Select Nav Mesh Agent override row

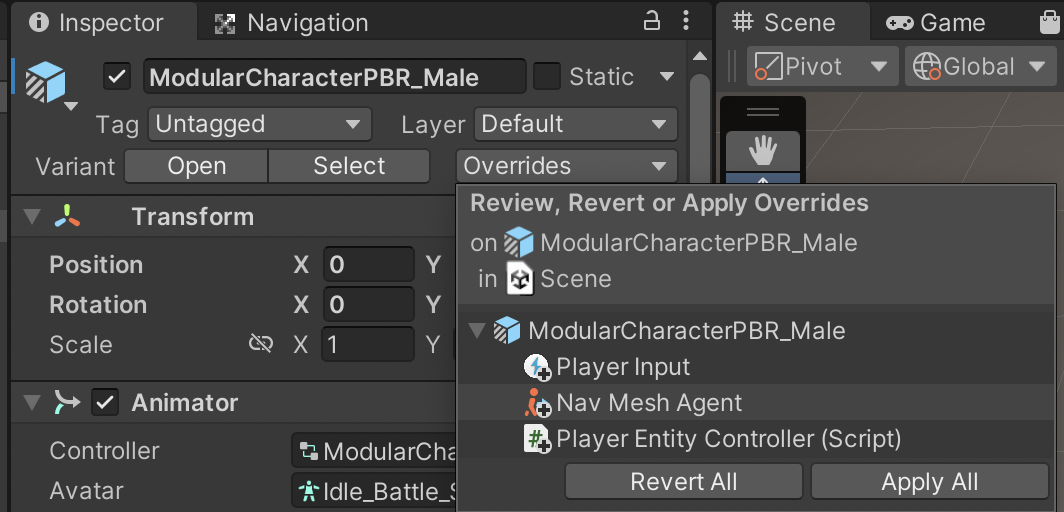tap(756, 403)
